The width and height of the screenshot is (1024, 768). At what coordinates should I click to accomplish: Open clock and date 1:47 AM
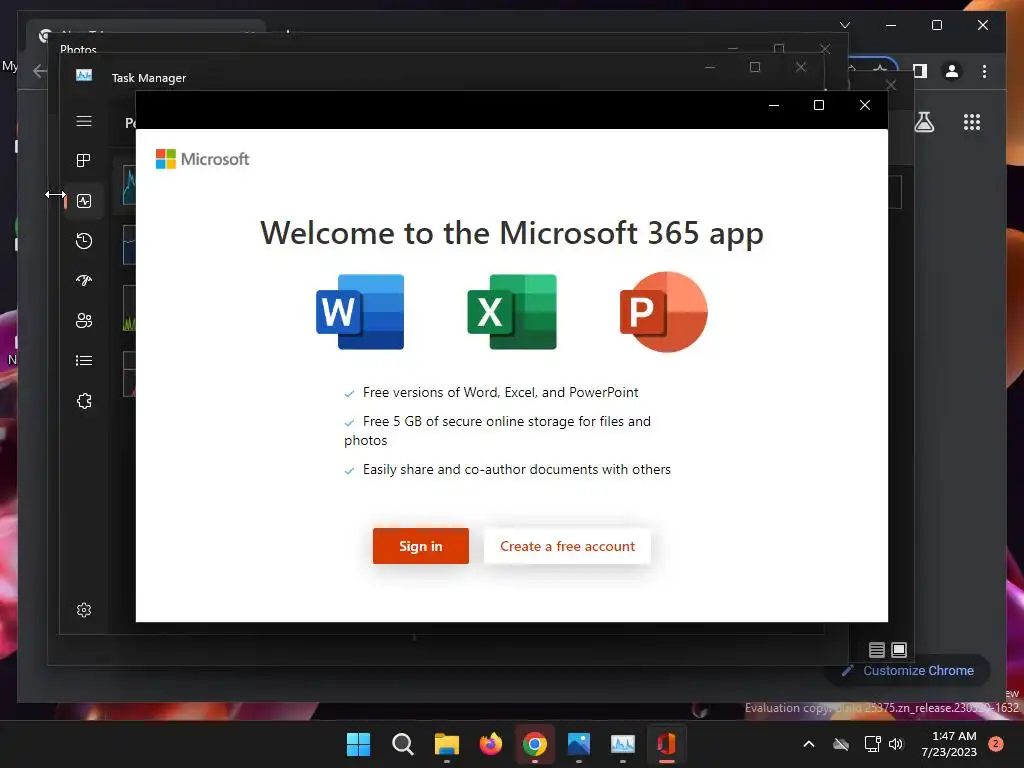tap(950, 744)
